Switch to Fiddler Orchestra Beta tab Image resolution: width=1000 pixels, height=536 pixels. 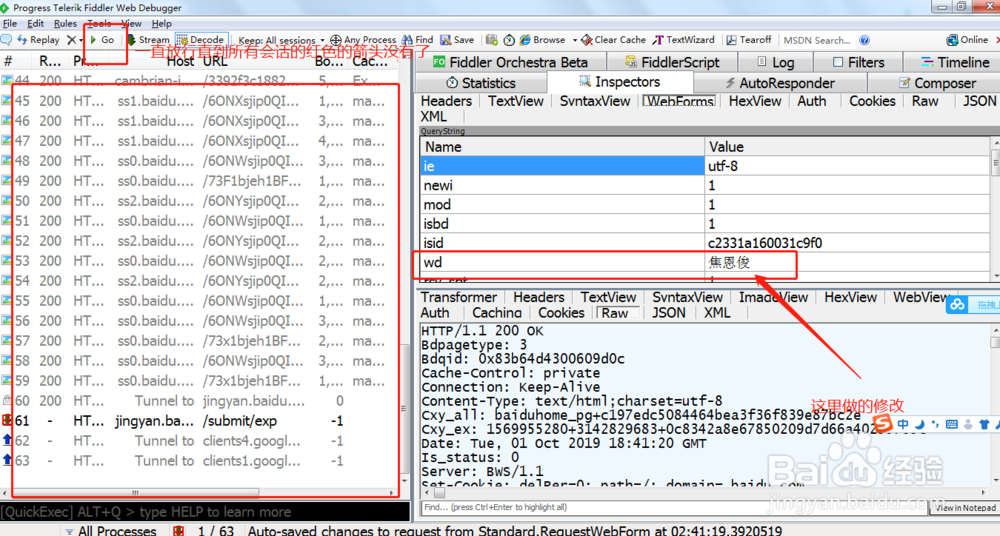click(x=510, y=63)
